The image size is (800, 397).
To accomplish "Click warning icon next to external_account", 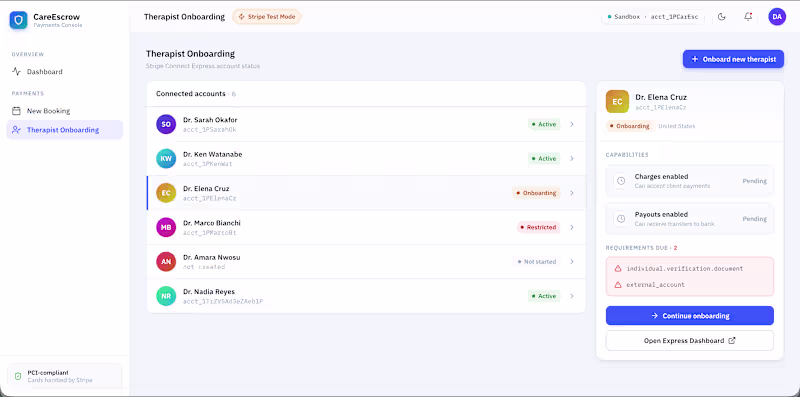I will click(618, 285).
